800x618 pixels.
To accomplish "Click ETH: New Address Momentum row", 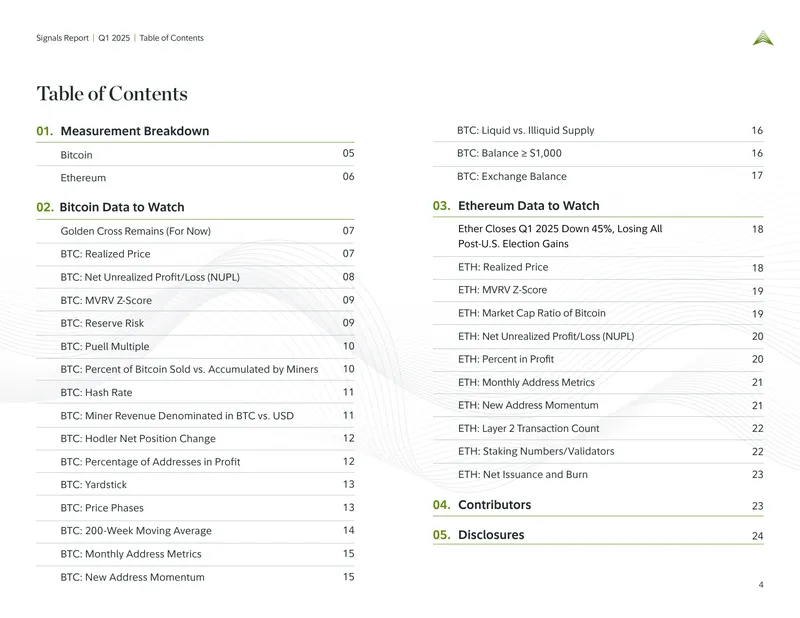I will point(598,405).
